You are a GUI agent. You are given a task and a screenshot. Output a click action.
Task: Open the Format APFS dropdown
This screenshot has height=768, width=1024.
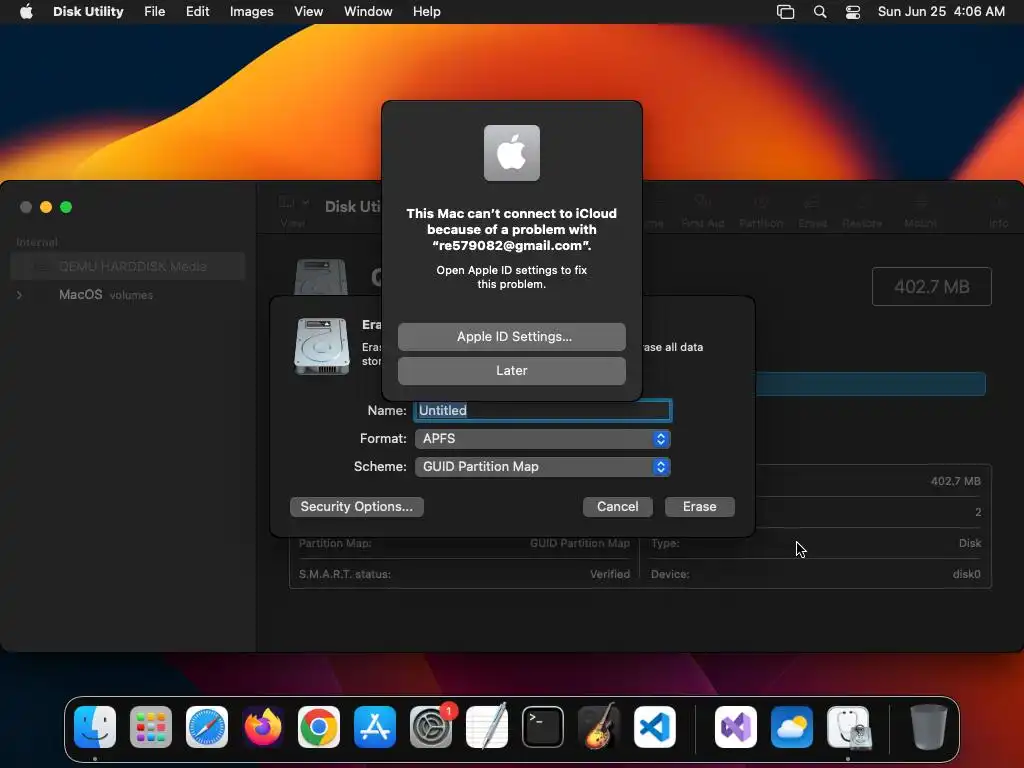(x=543, y=439)
